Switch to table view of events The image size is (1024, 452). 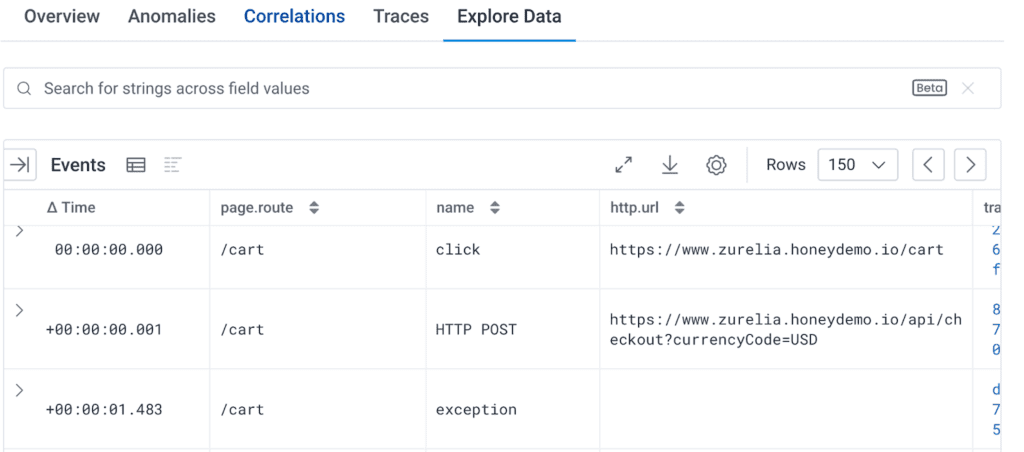click(x=136, y=165)
